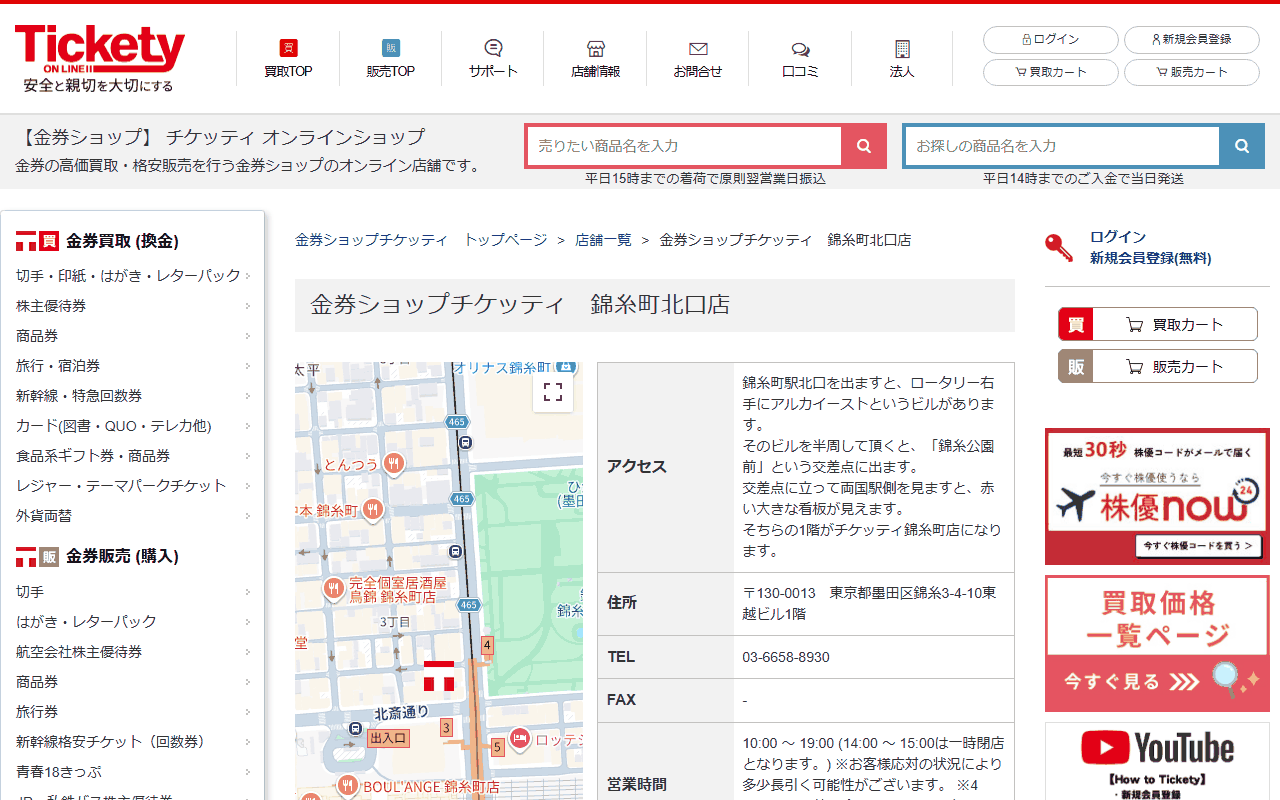Image resolution: width=1280 pixels, height=800 pixels.
Task: Click the Tickety shop marker on map
Action: (x=439, y=676)
